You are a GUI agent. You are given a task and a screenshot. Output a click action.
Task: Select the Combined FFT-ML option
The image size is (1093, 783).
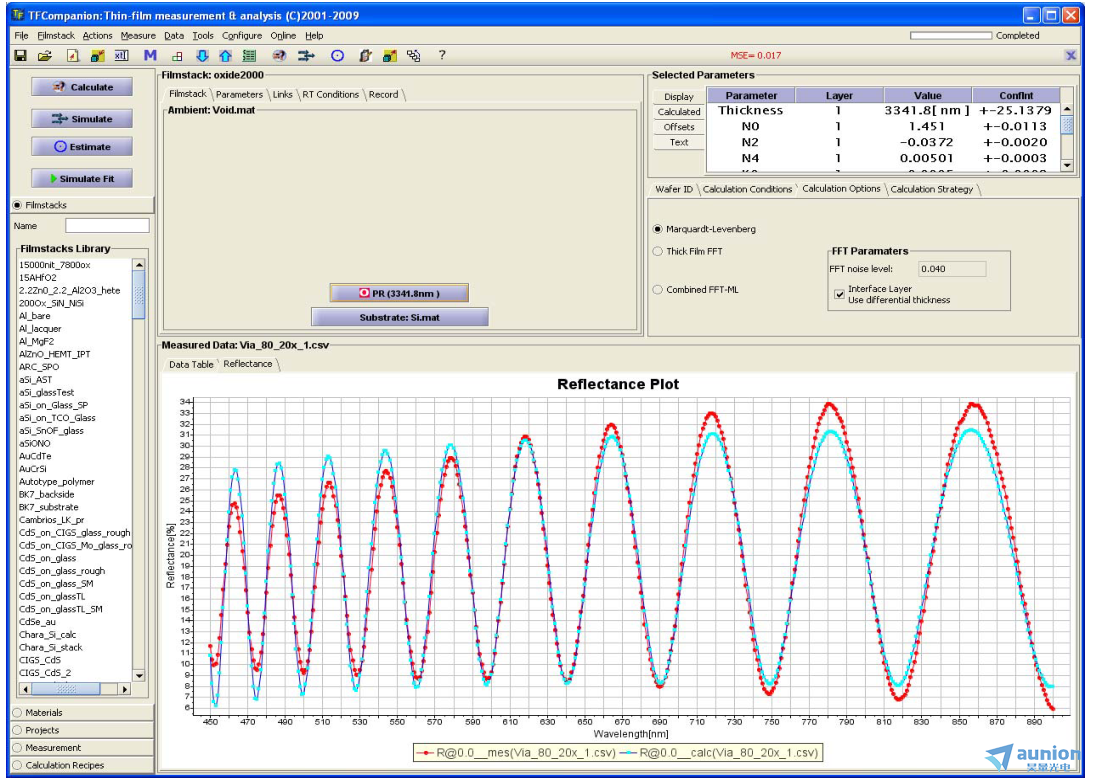pyautogui.click(x=657, y=289)
